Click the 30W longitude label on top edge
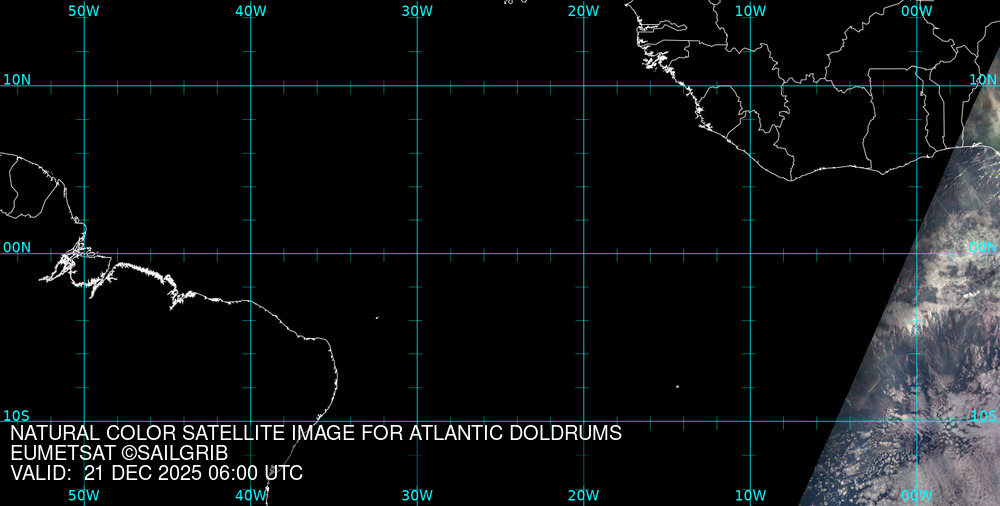Viewport: 1000px width, 506px height. 417,10
